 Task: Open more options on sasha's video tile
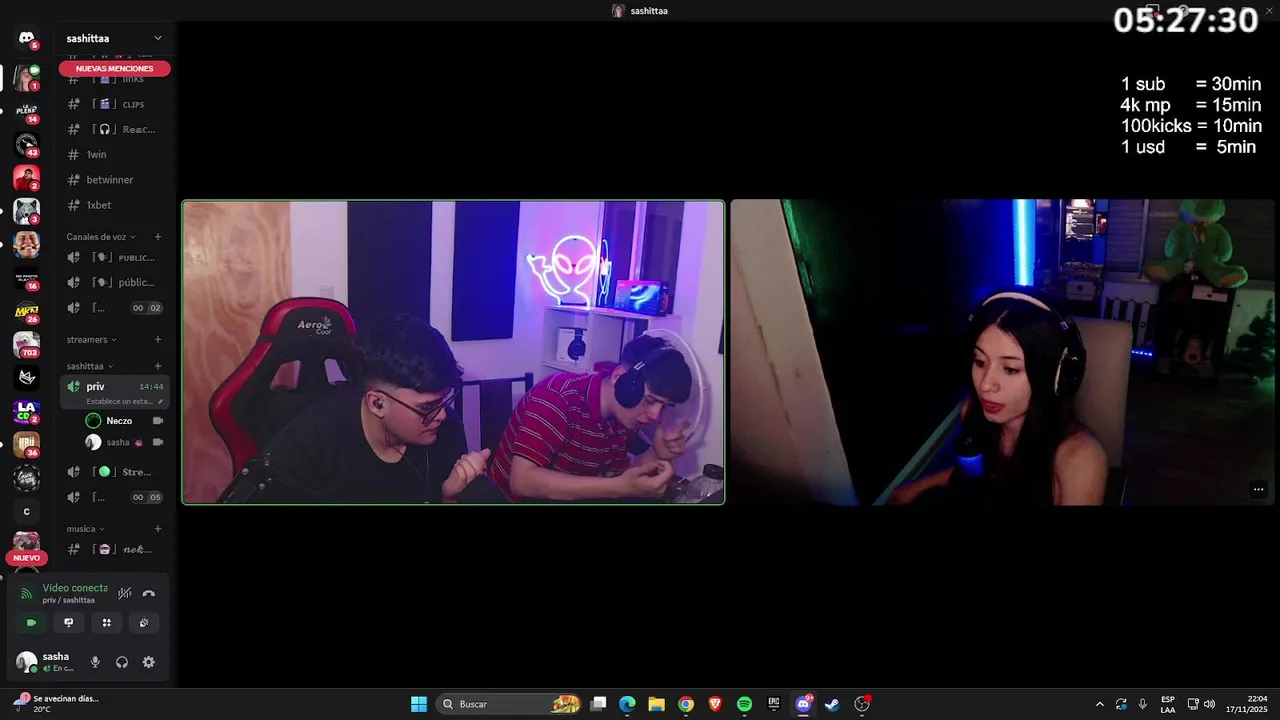(x=1258, y=489)
